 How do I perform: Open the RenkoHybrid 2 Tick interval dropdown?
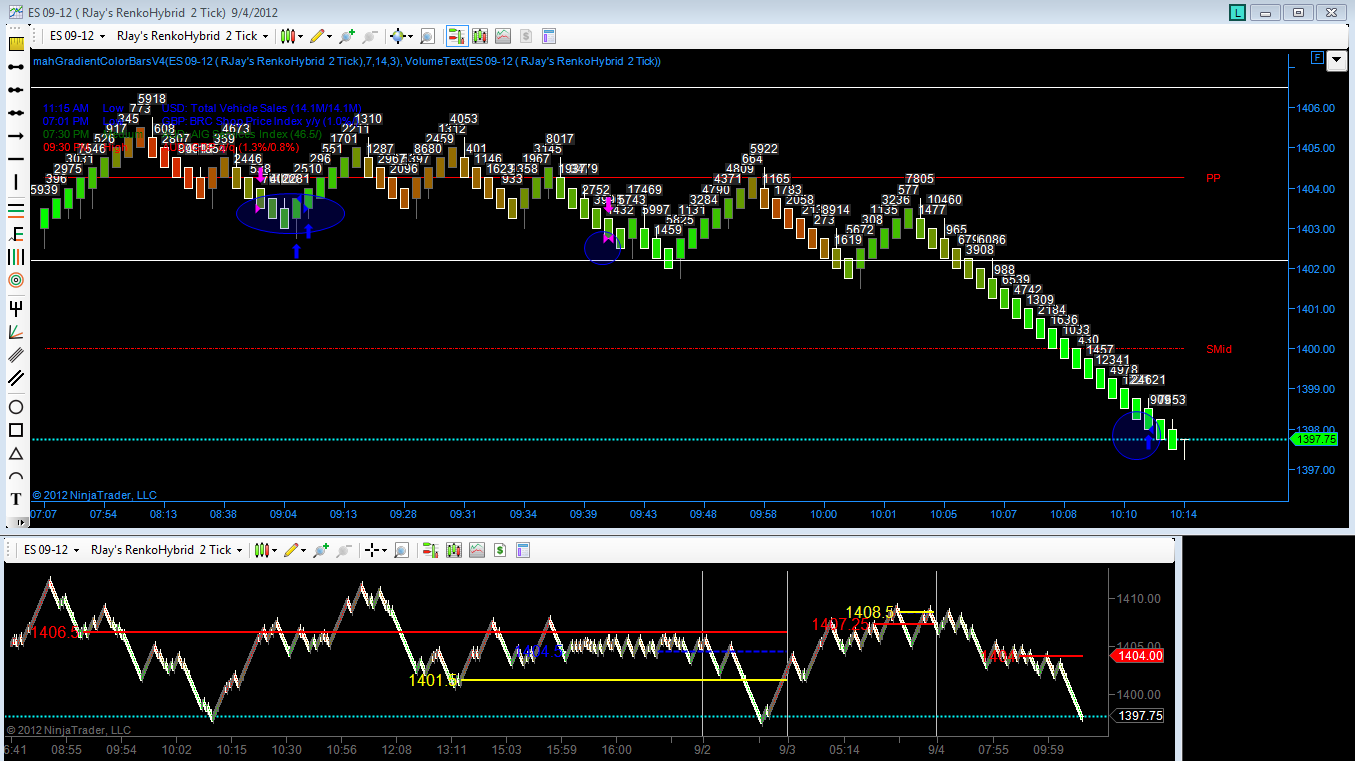tap(192, 36)
